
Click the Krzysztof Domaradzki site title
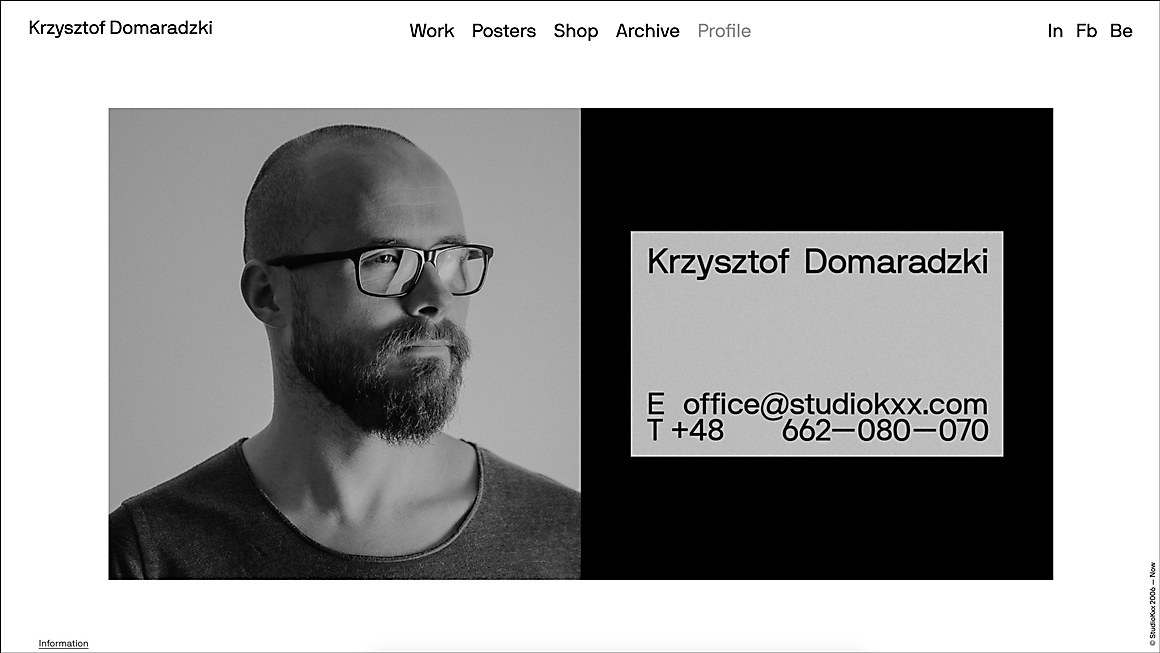121,28
